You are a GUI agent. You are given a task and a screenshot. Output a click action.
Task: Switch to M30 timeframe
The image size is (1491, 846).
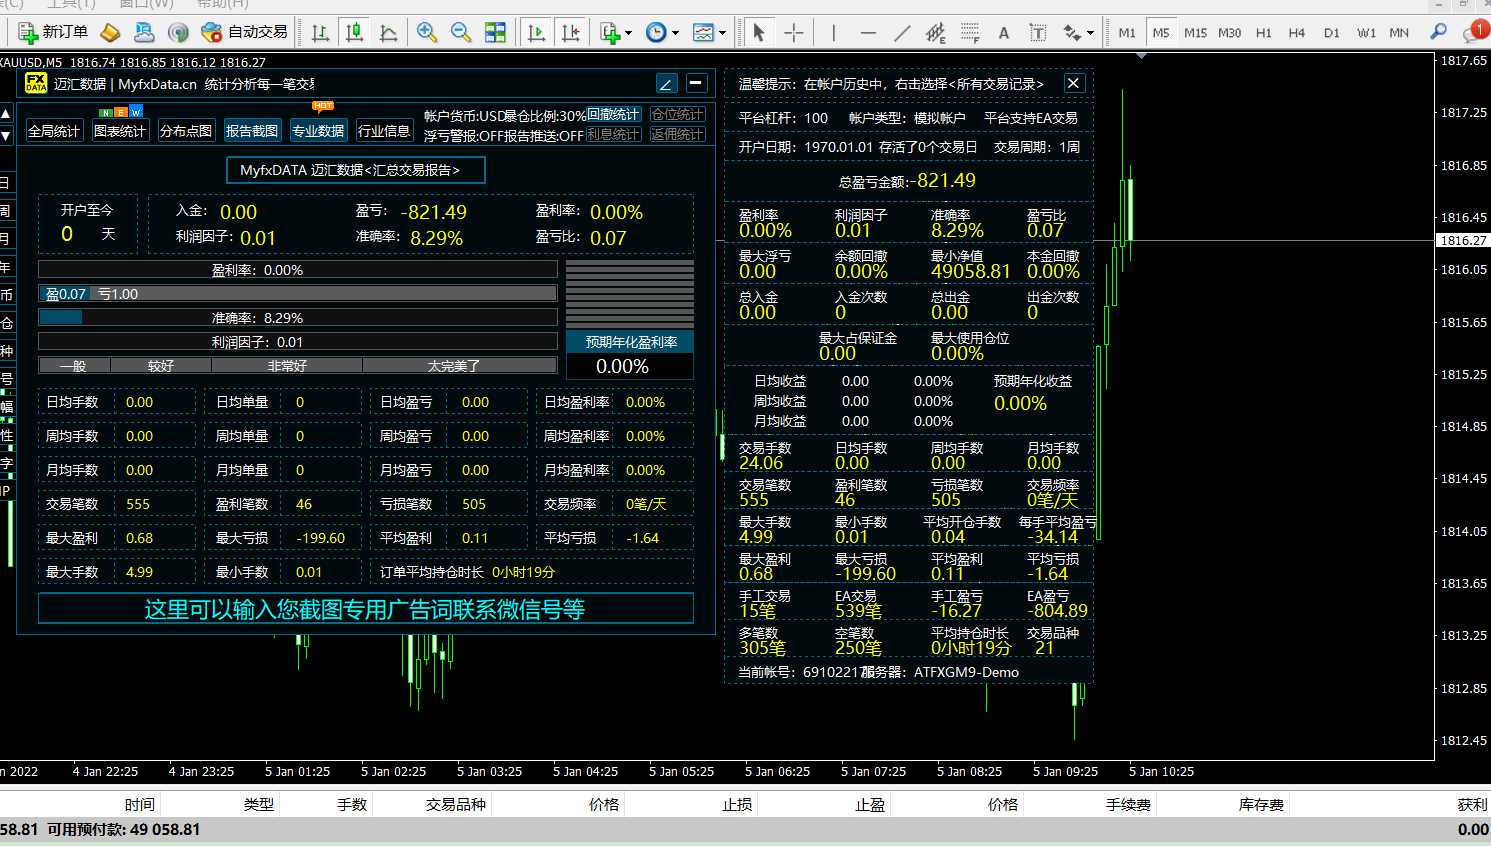[x=1229, y=33]
